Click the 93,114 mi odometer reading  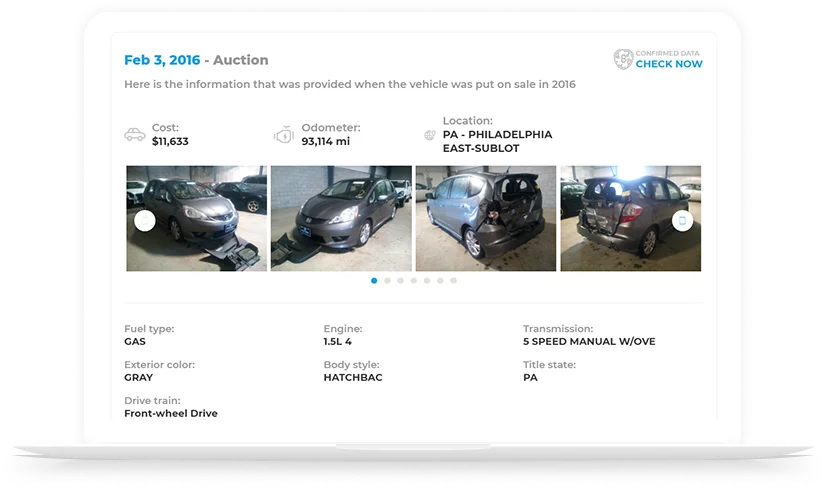pos(325,142)
